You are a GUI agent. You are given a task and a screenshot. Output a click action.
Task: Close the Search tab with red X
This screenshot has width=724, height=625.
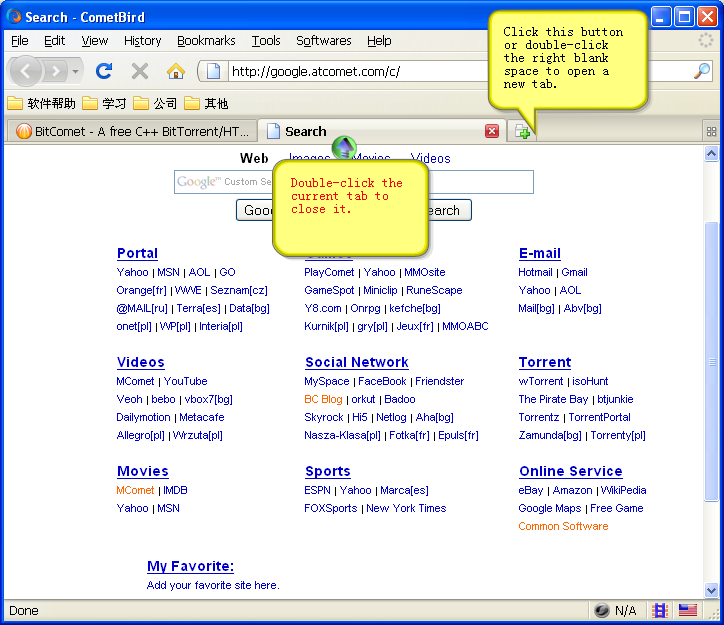(x=492, y=131)
